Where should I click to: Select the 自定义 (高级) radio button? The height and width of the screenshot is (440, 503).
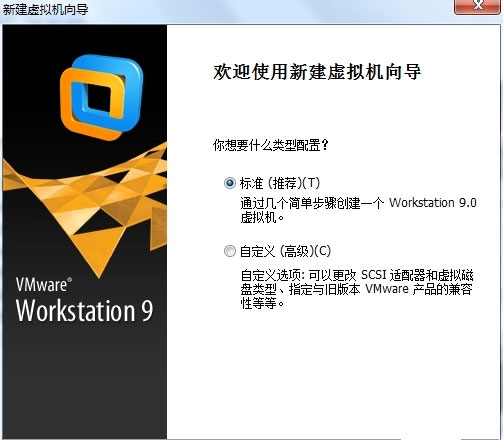229,251
